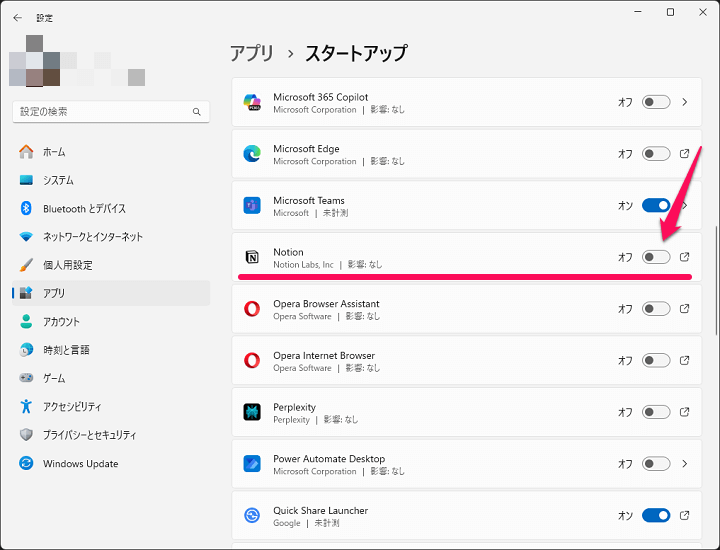Click the search magnifier icon
Viewport: 720px width, 550px height.
click(x=197, y=112)
